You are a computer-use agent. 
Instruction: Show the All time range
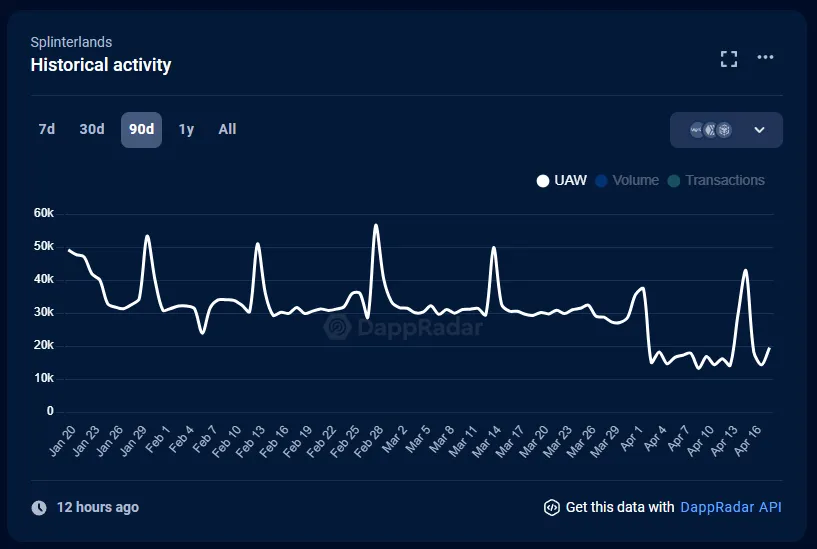(x=227, y=129)
